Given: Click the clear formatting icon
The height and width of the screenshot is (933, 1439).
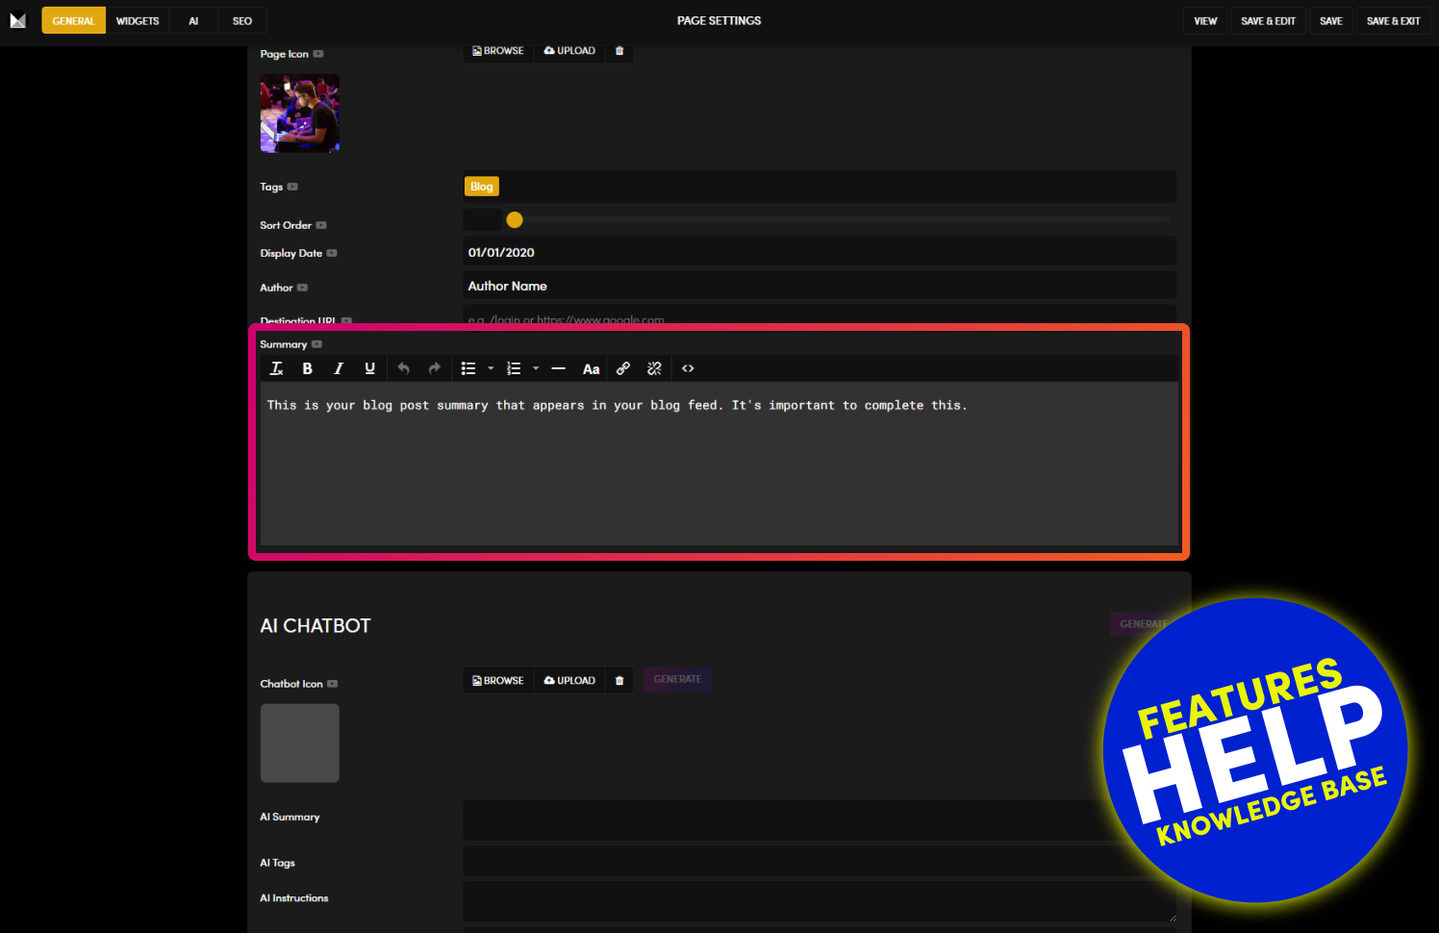Looking at the screenshot, I should tap(277, 369).
